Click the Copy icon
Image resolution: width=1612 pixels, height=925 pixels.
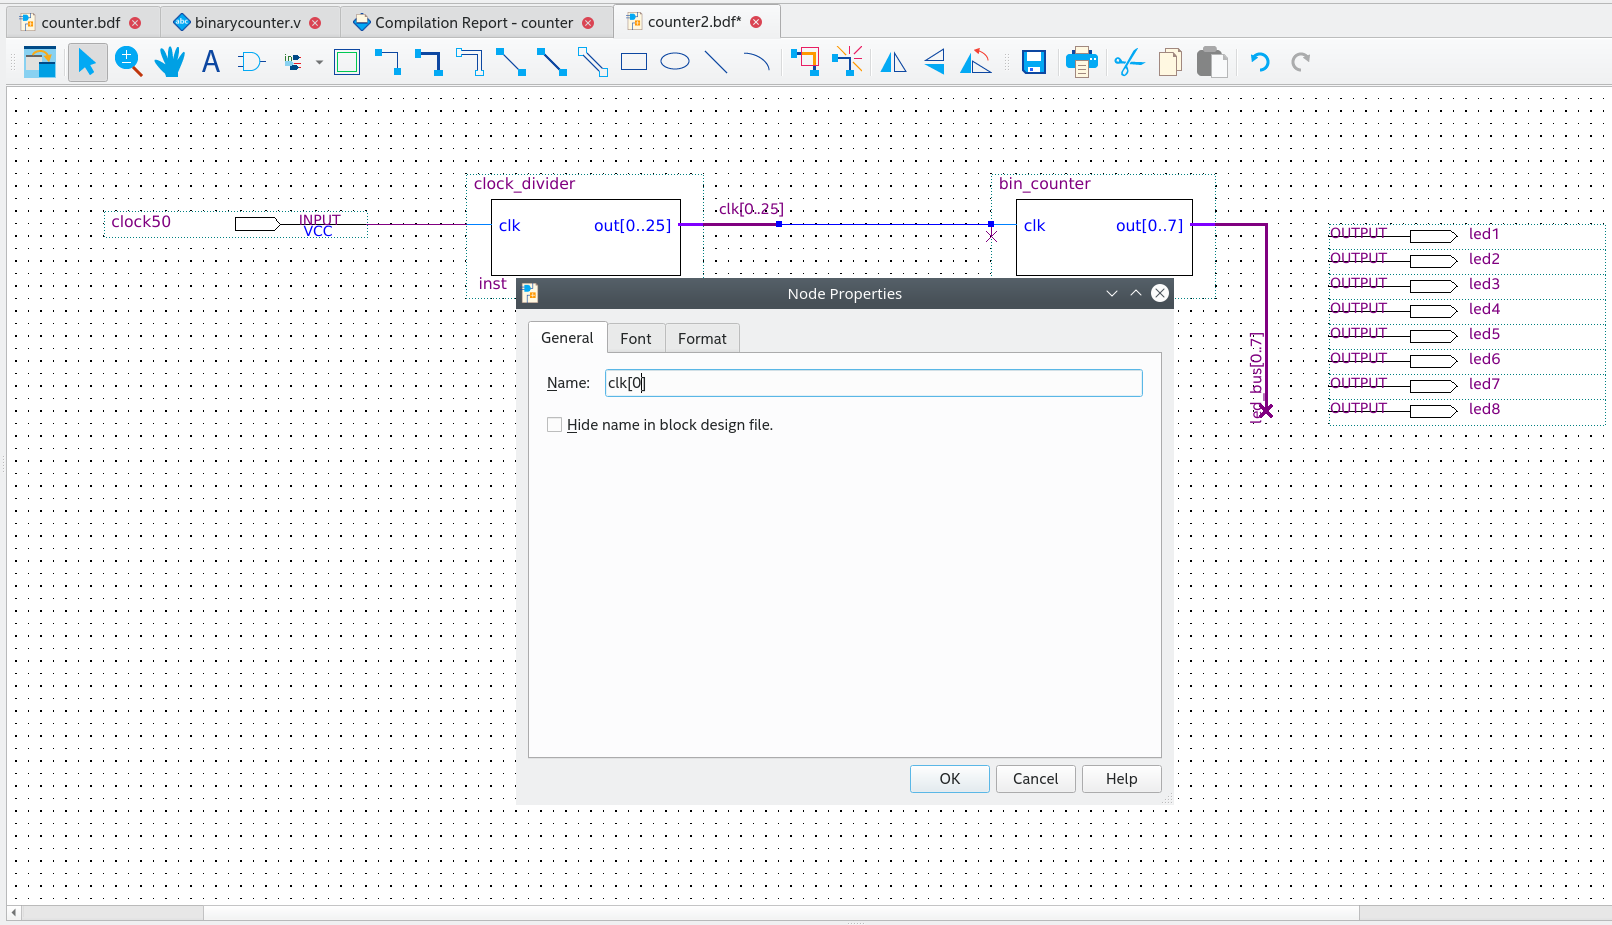[x=1170, y=62]
